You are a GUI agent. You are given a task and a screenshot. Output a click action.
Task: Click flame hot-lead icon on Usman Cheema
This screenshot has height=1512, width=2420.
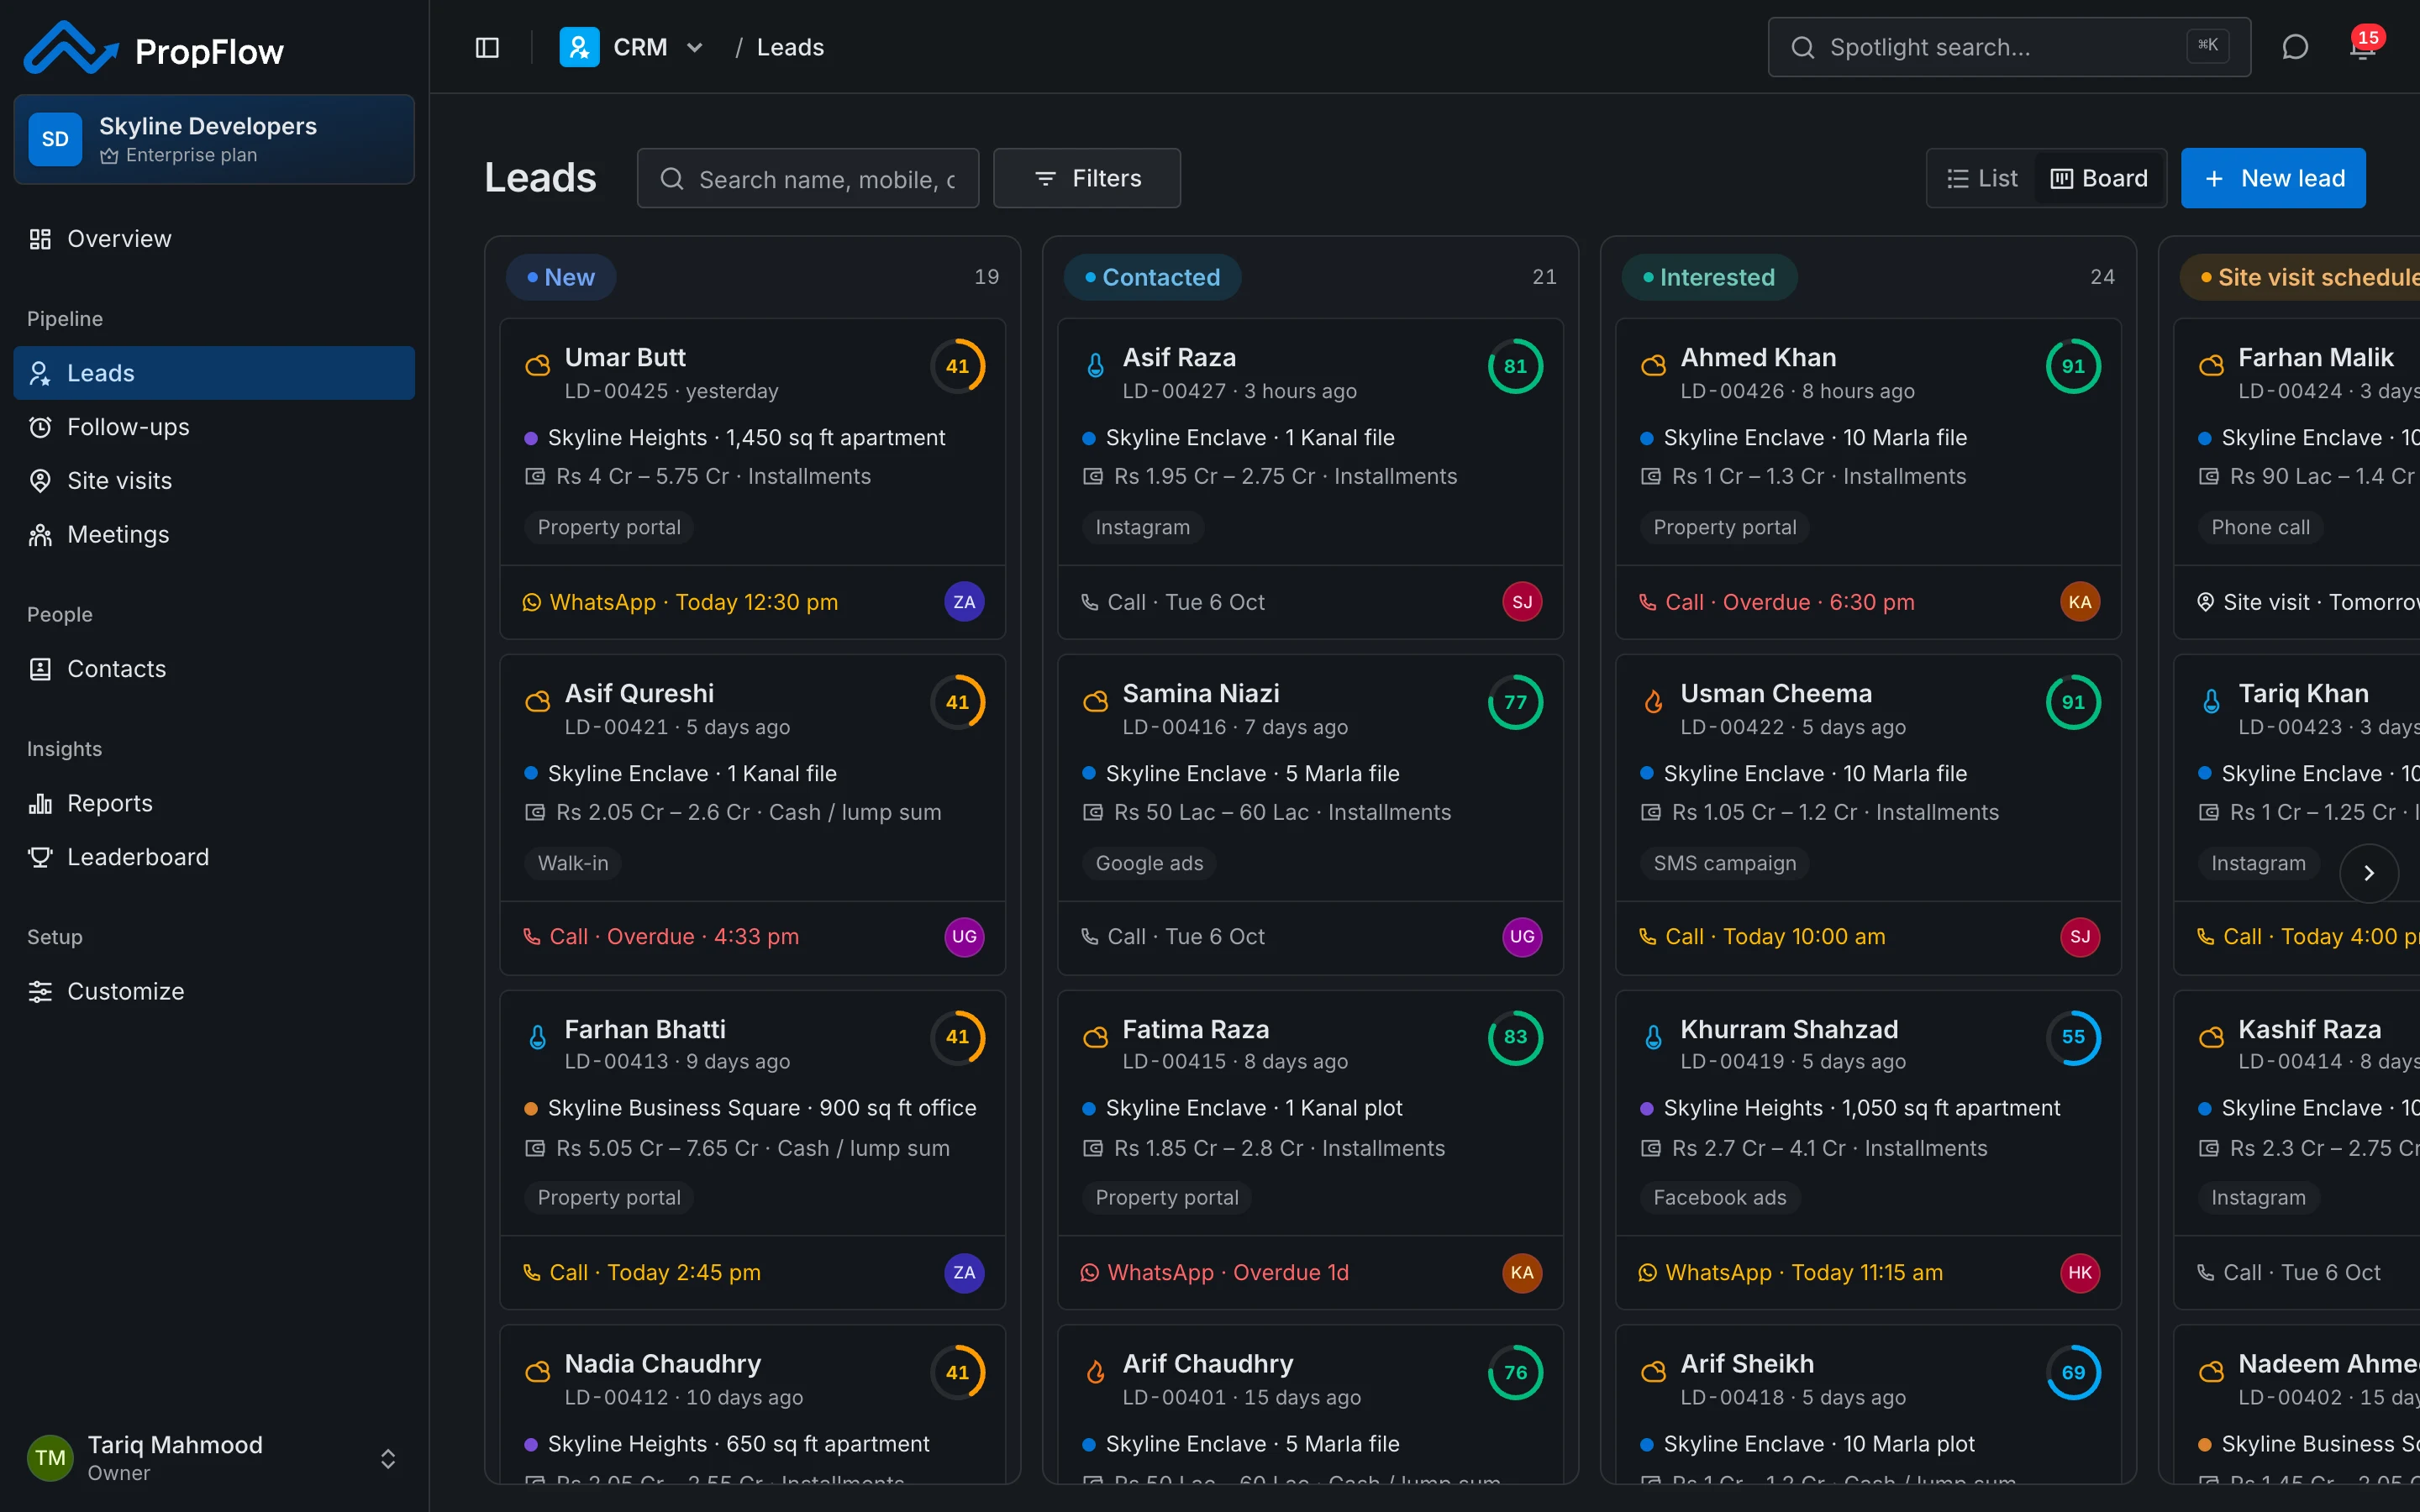[1654, 702]
